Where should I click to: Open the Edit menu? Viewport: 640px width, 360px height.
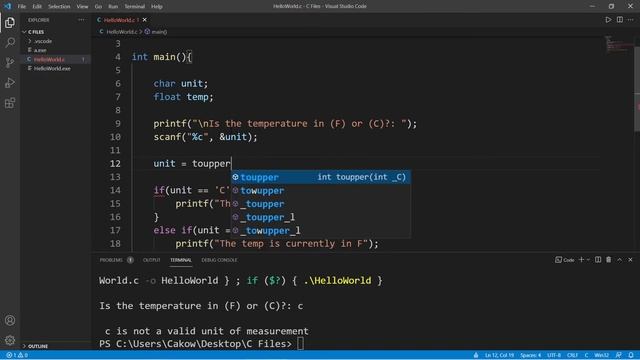[37, 7]
